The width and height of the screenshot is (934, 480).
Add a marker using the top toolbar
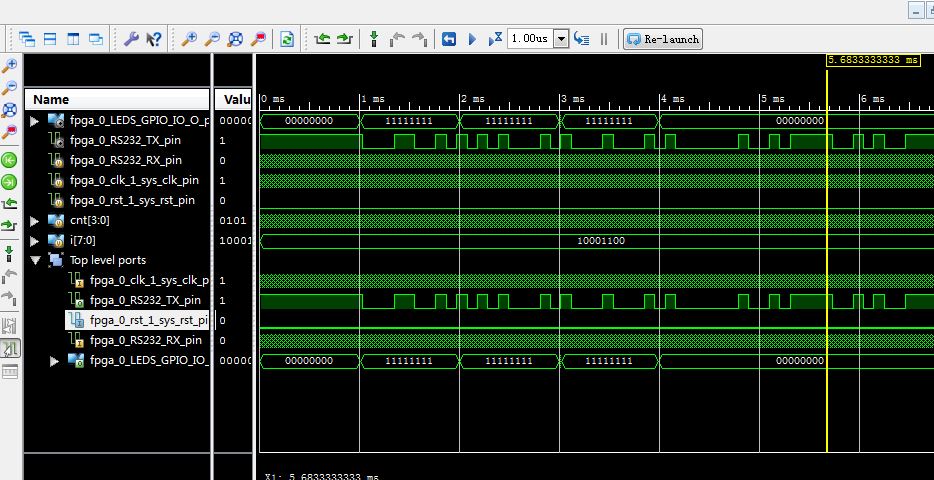coord(374,39)
